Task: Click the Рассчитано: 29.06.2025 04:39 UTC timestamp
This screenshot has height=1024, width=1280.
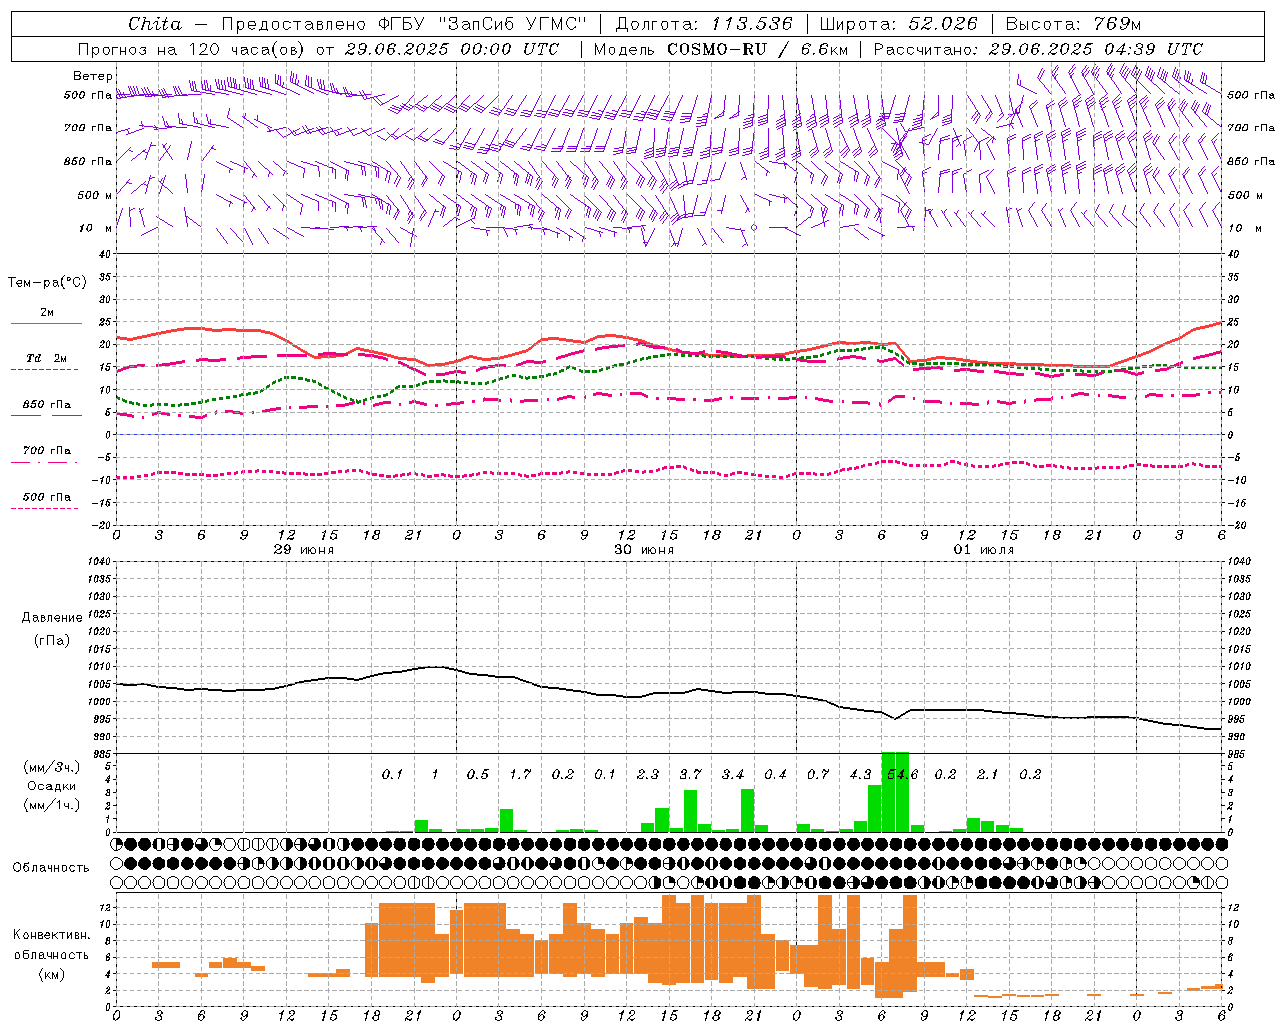Action: click(x=1038, y=49)
